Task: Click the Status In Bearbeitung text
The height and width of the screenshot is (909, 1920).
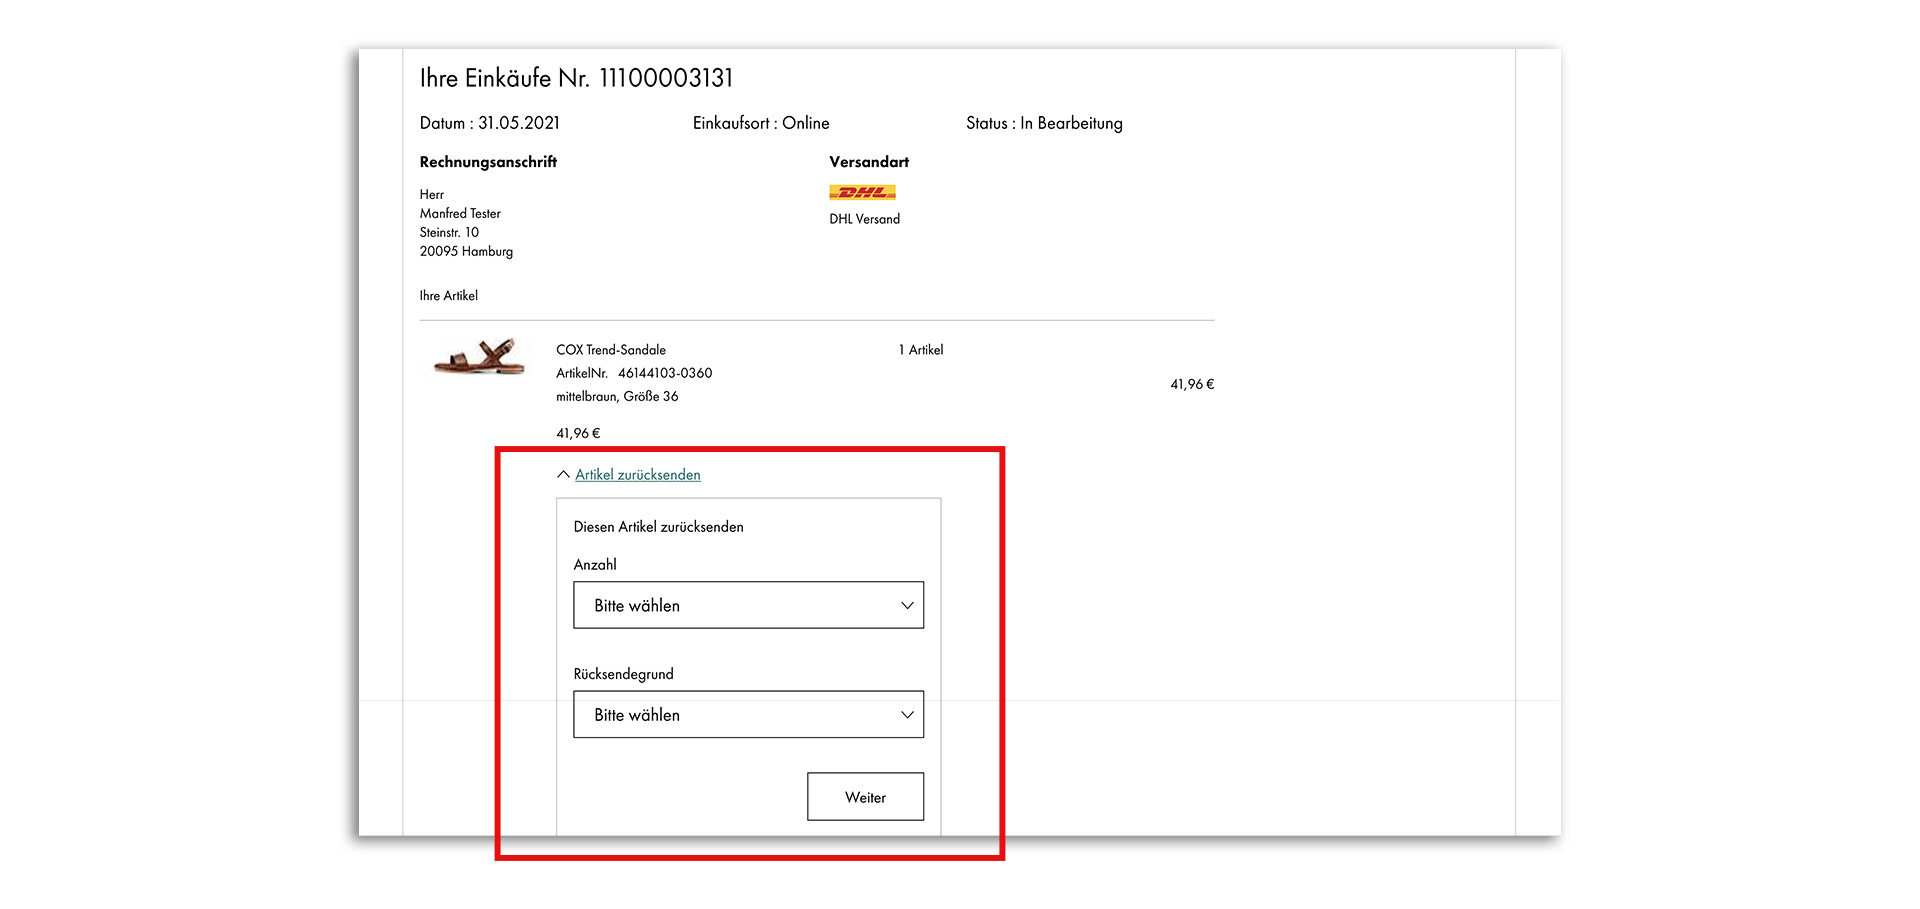Action: [x=1043, y=123]
